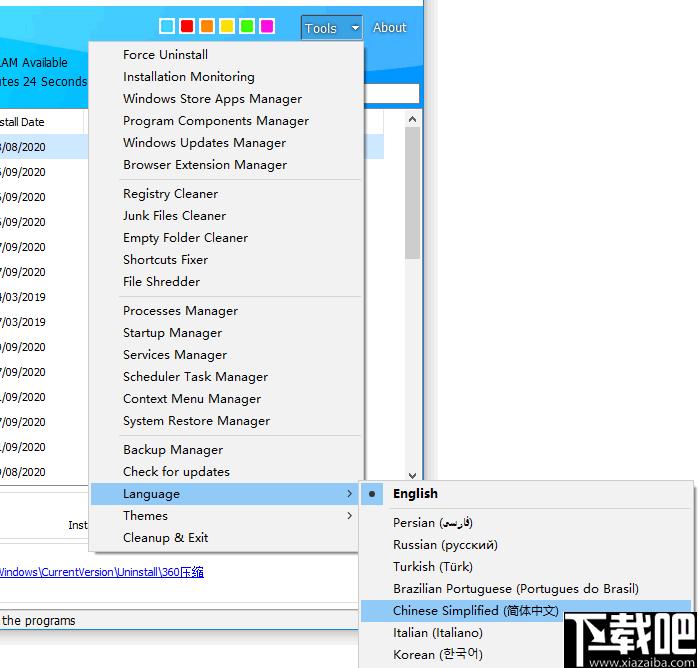Image resolution: width=699 pixels, height=668 pixels.
Task: Open Windows Updates Manager
Action: (226, 143)
